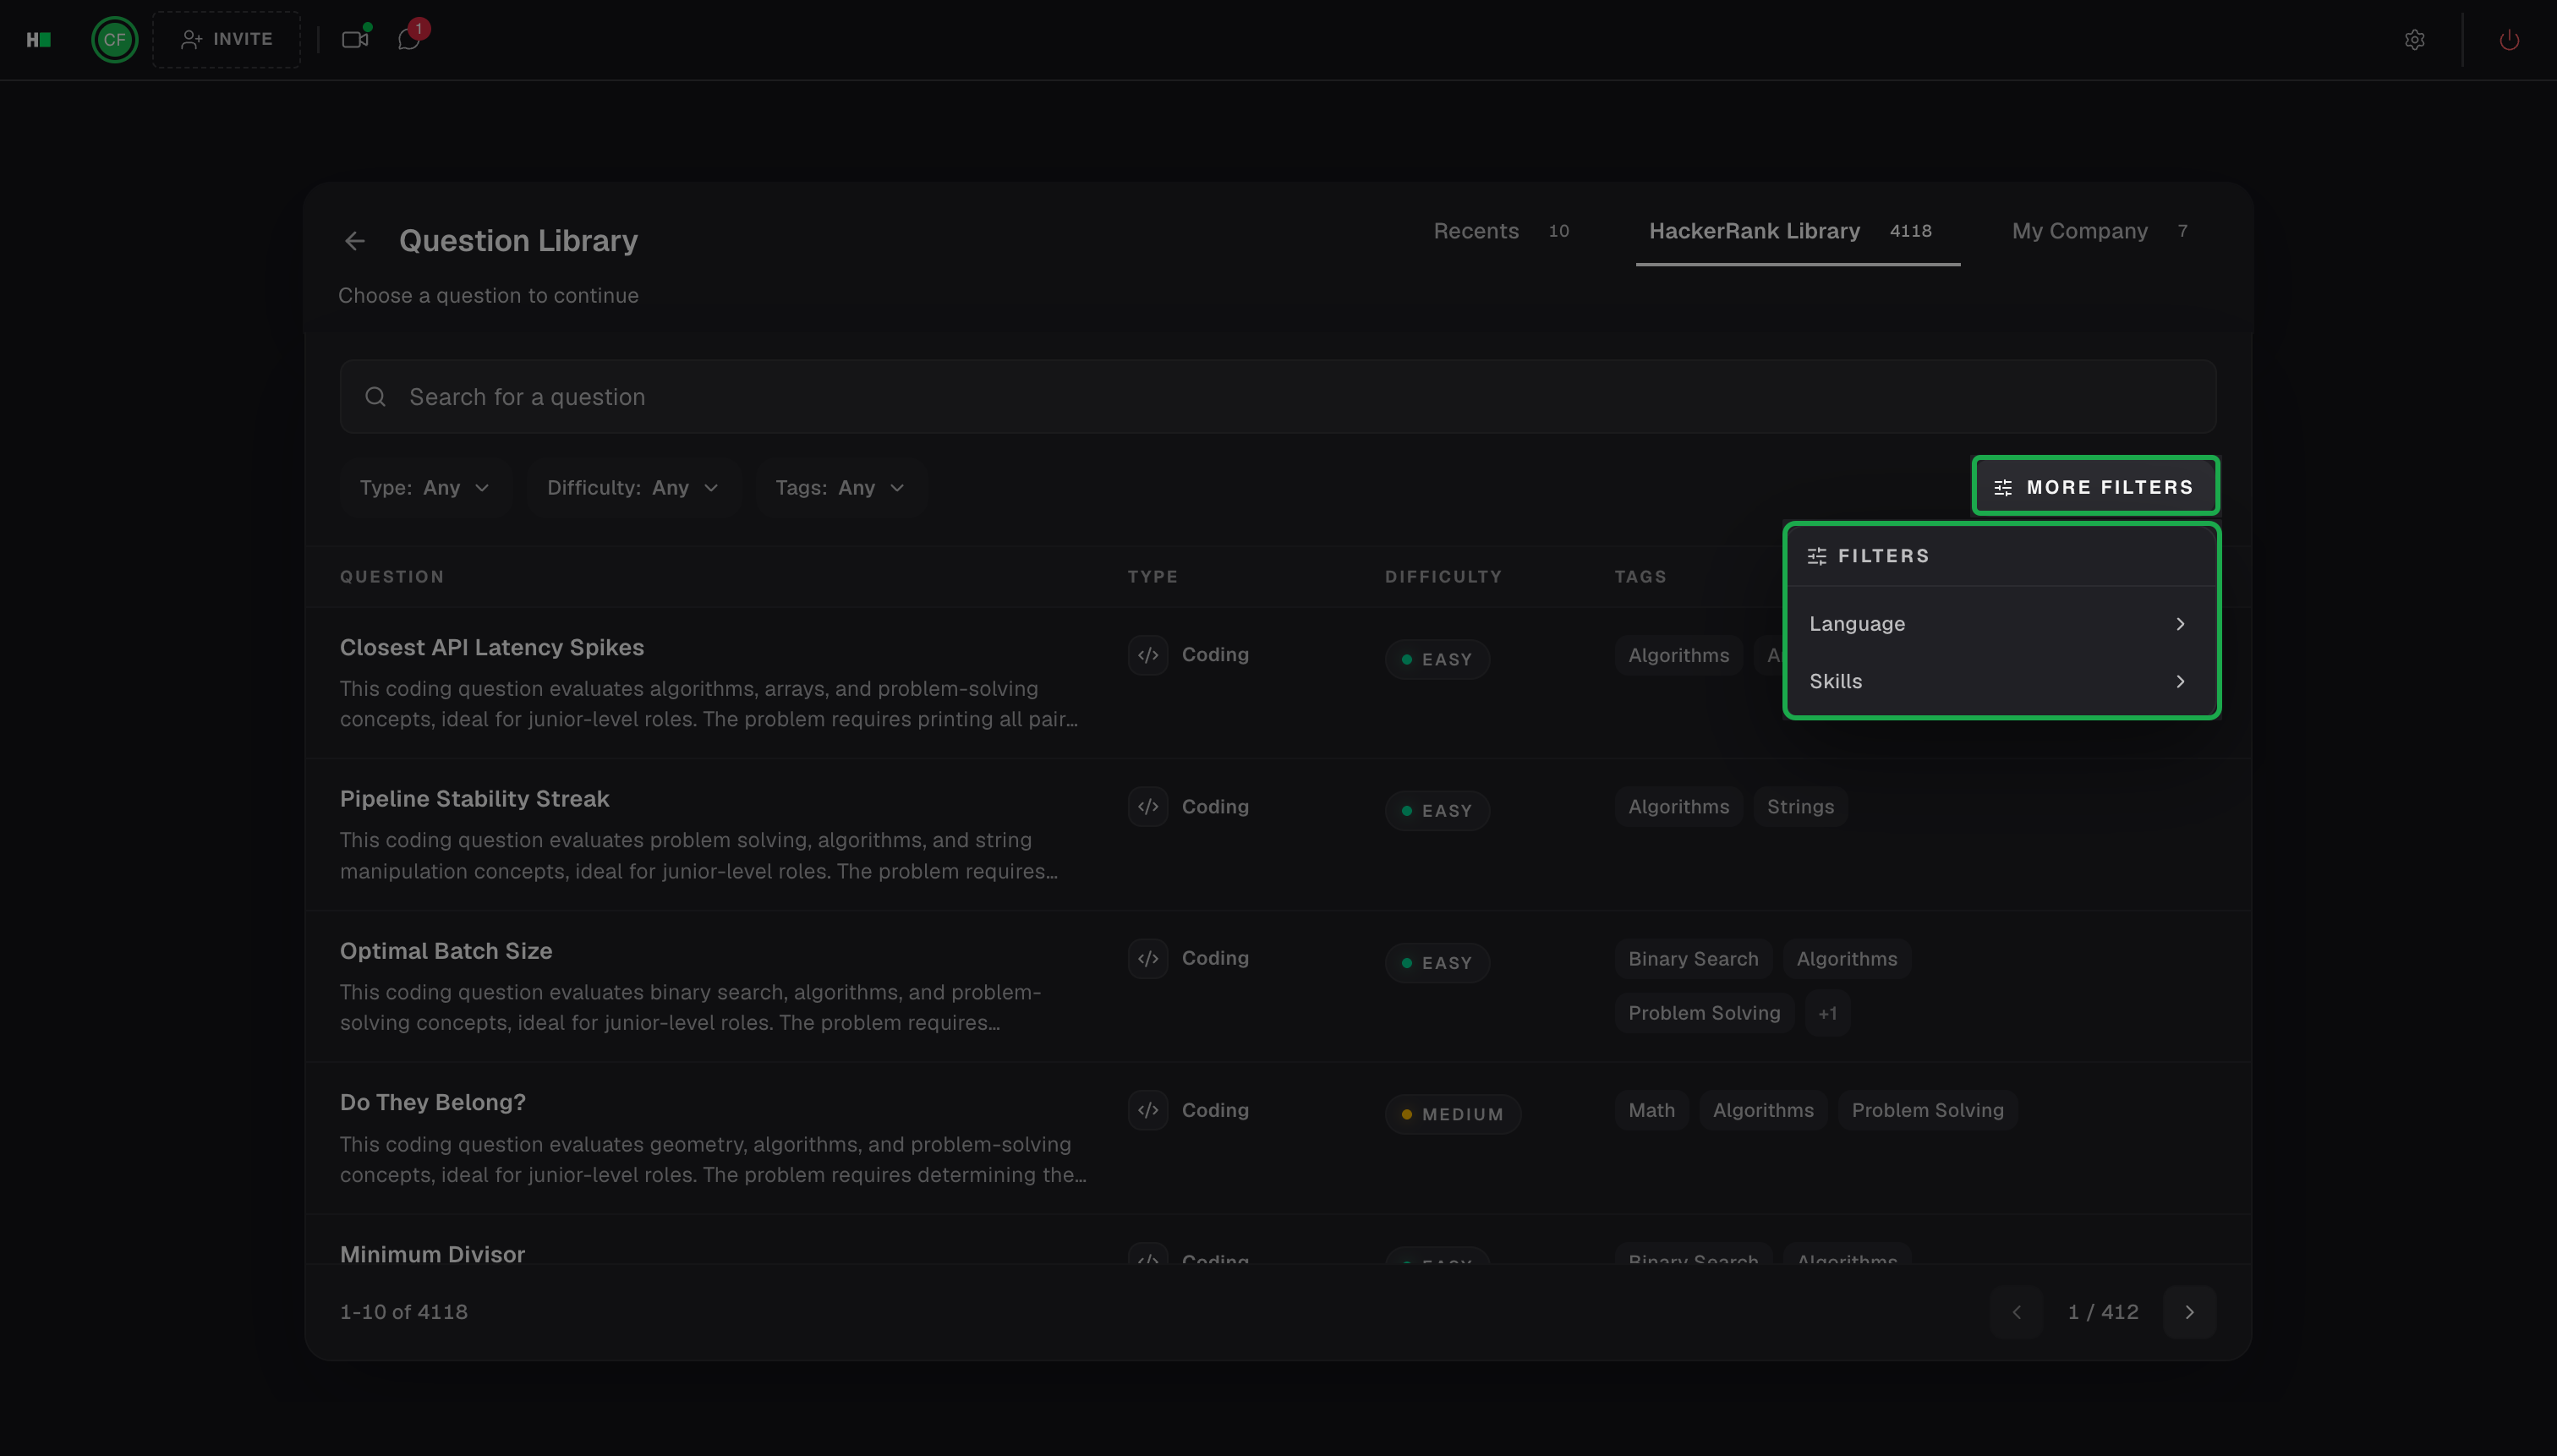Focus the Search for a question field
Image resolution: width=2557 pixels, height=1456 pixels.
[1277, 397]
